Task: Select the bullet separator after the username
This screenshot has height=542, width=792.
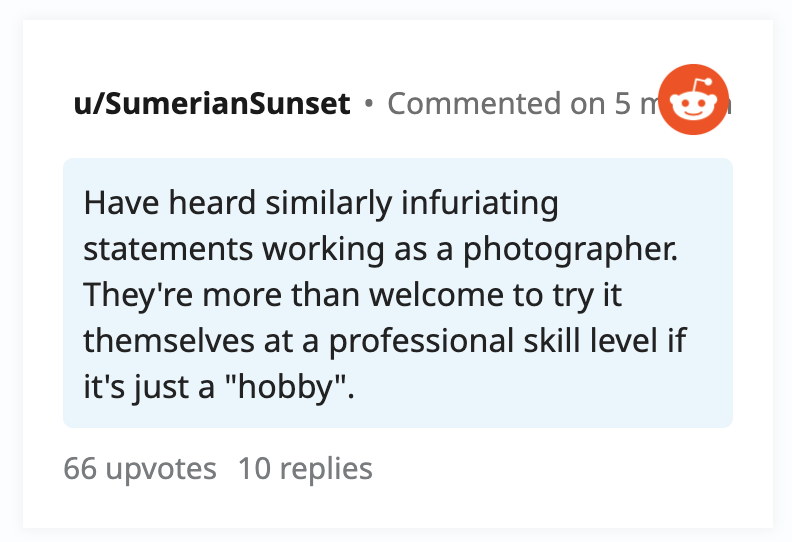Action: [369, 104]
